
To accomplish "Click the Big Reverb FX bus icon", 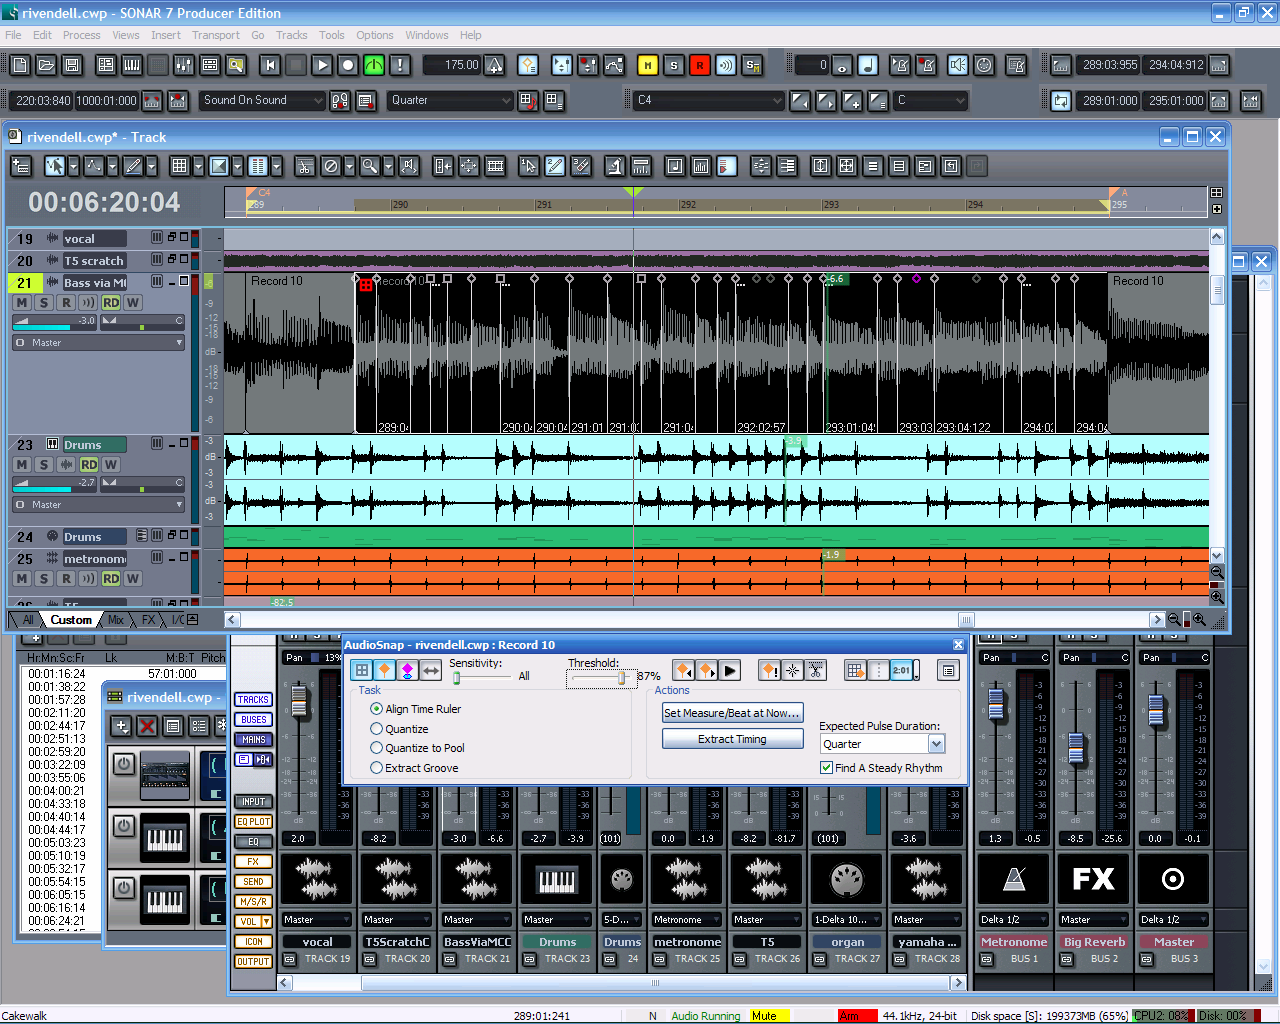I will pyautogui.click(x=1093, y=880).
